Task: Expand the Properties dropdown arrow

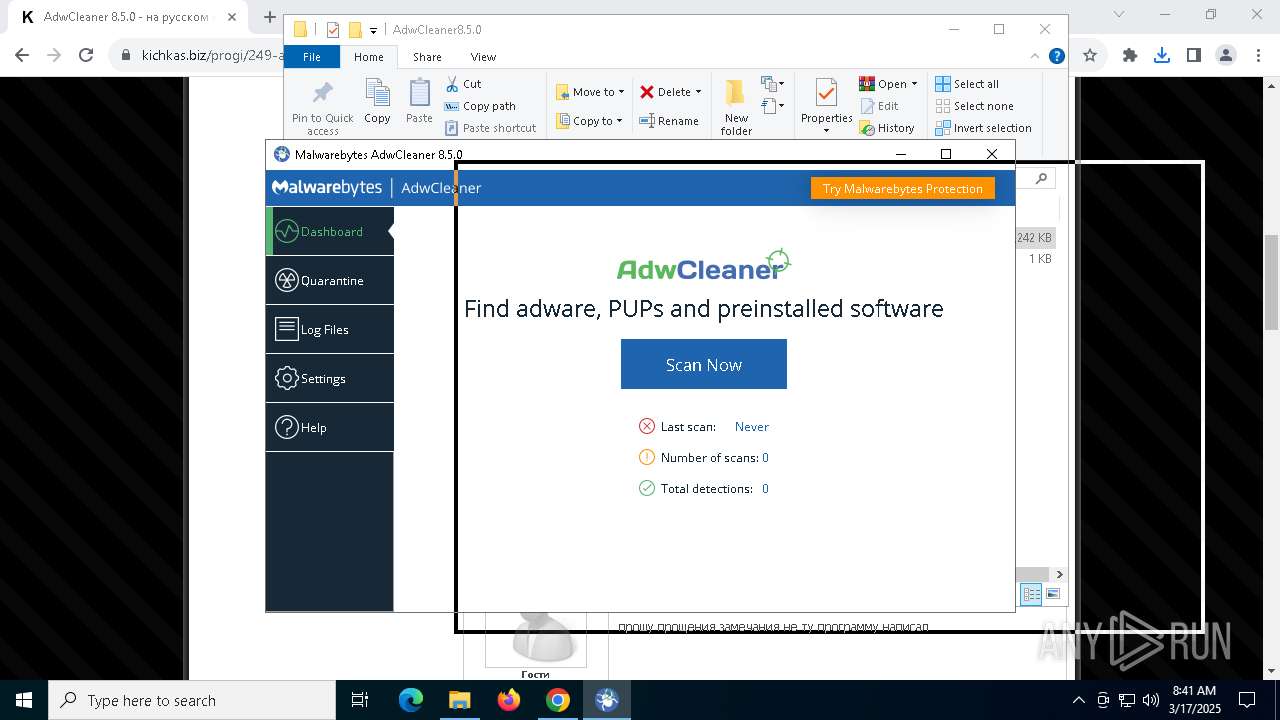Action: click(x=826, y=130)
